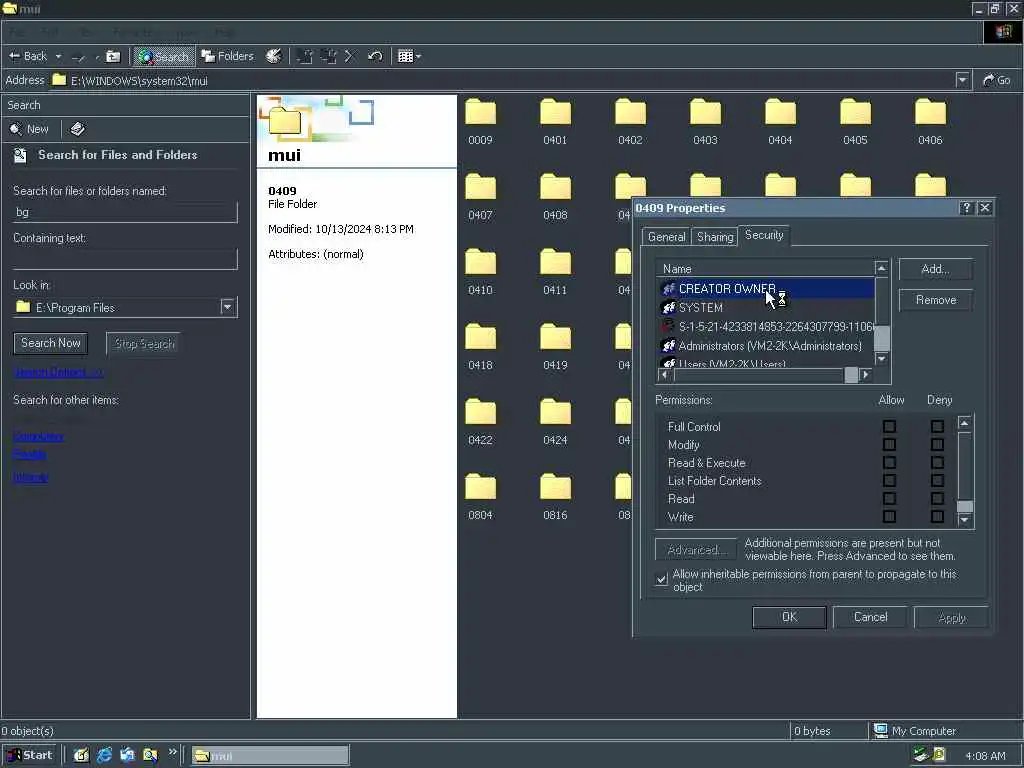Image resolution: width=1024 pixels, height=768 pixels.
Task: Expand quick launch overflow chevron
Action: [x=172, y=752]
